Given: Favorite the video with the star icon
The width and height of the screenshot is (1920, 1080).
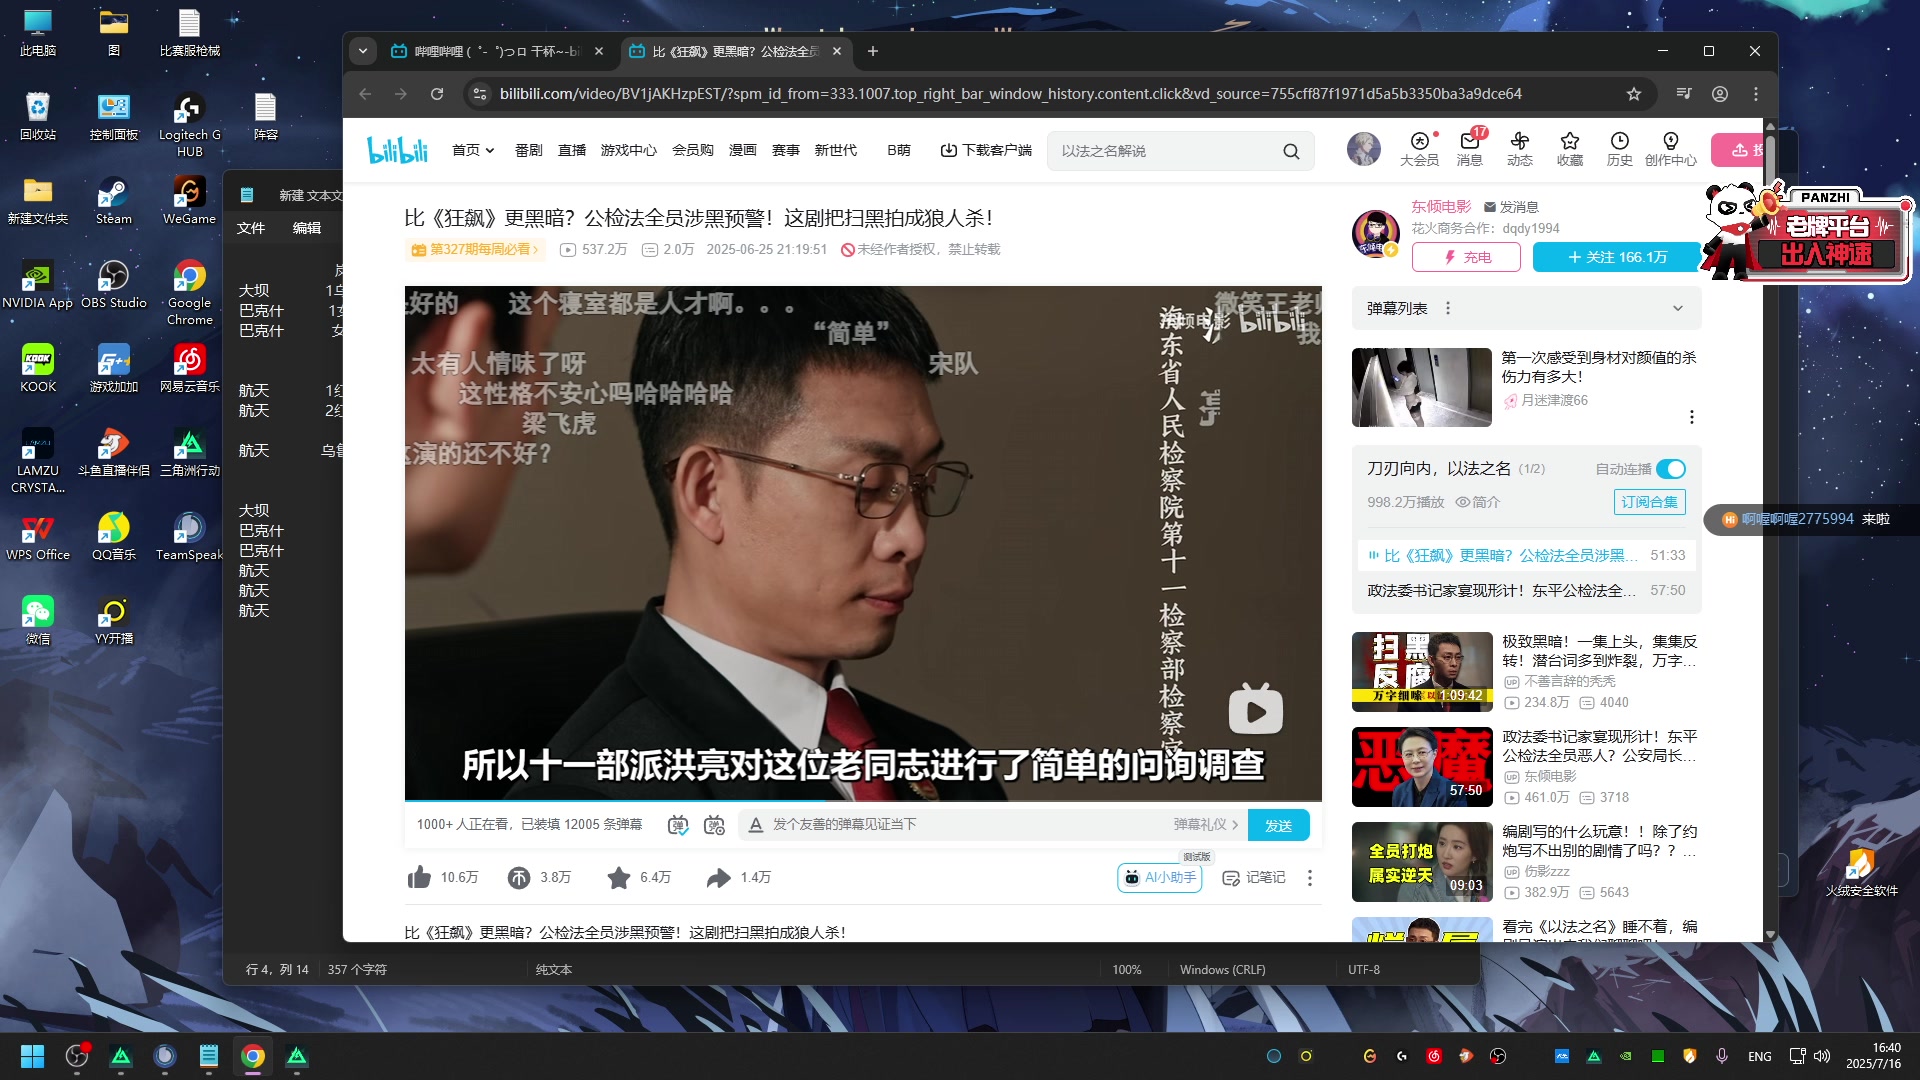Looking at the screenshot, I should click(618, 877).
